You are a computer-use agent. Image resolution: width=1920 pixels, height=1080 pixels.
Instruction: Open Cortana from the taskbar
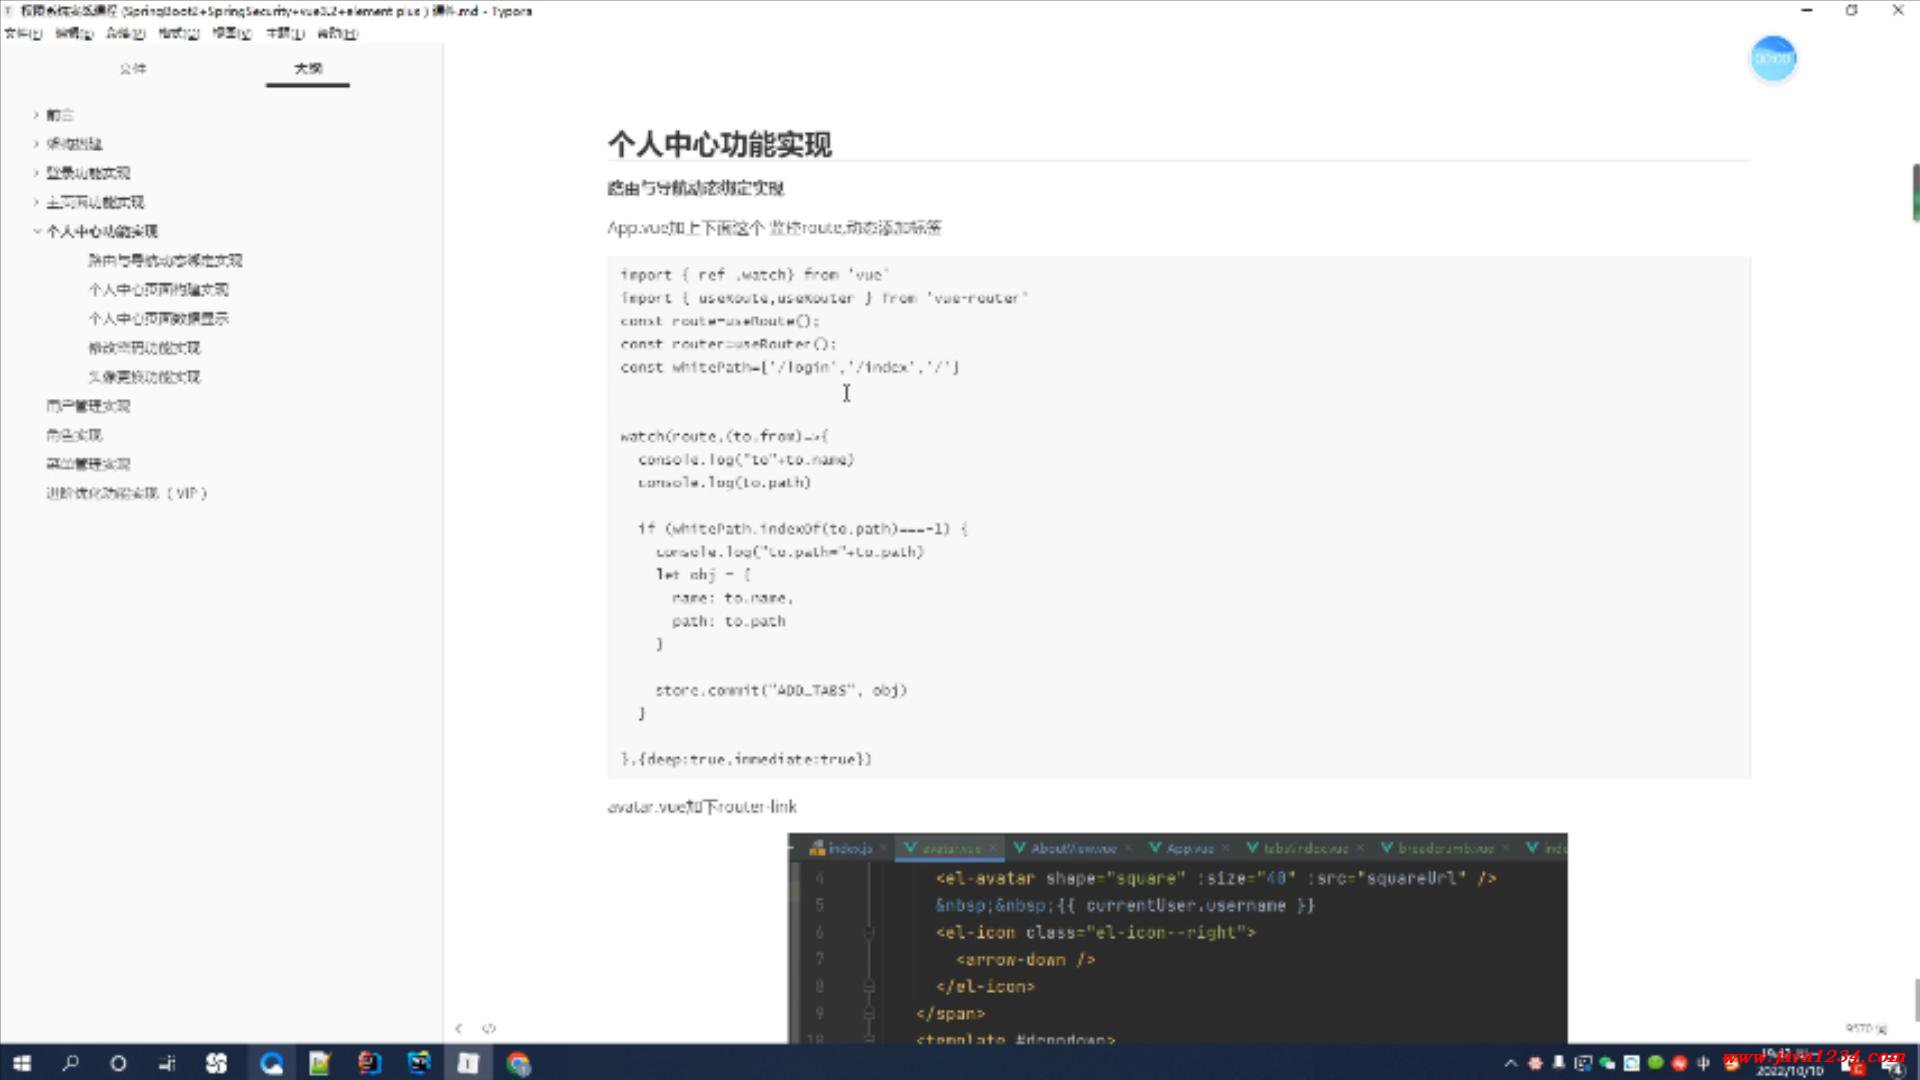(118, 1063)
